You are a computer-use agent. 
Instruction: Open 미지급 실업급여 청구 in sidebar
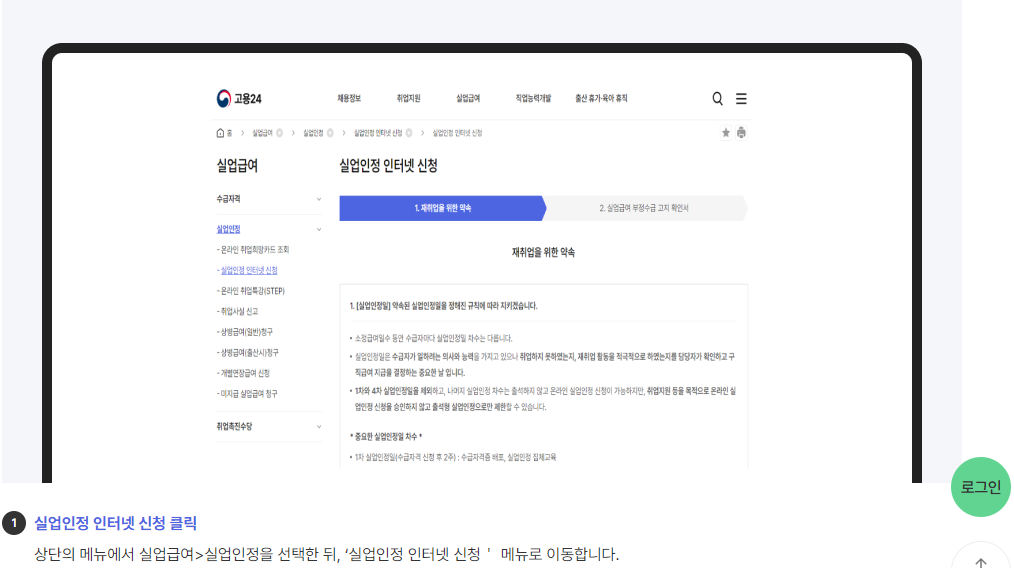pyautogui.click(x=247, y=393)
